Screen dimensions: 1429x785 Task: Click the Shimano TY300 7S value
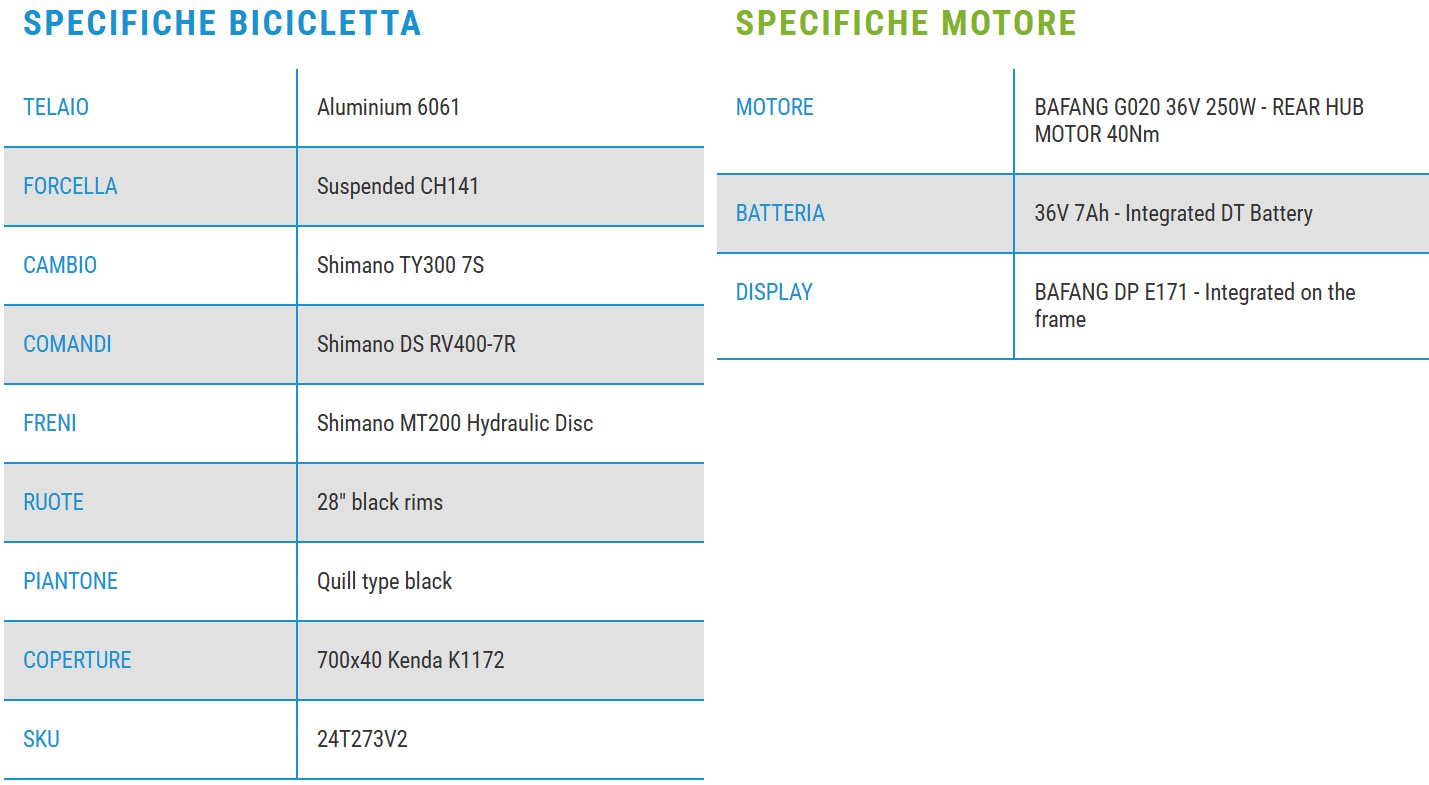(400, 265)
